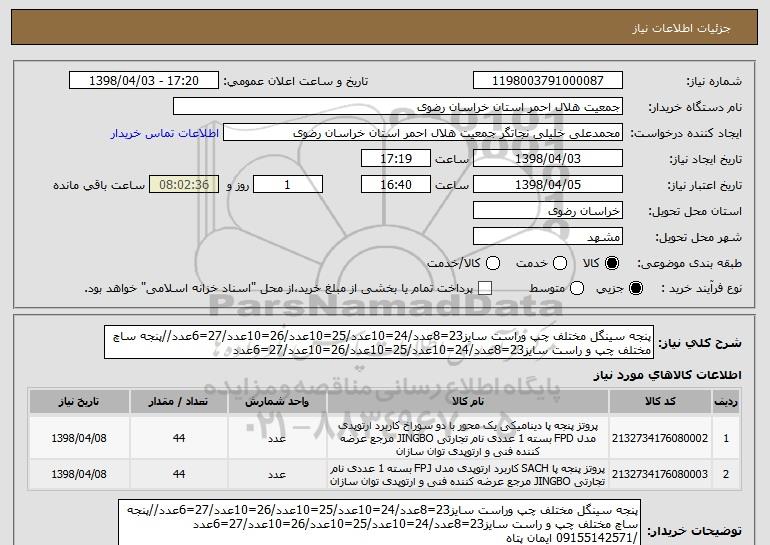Click the تاریخ نیاز column header

point(79,402)
